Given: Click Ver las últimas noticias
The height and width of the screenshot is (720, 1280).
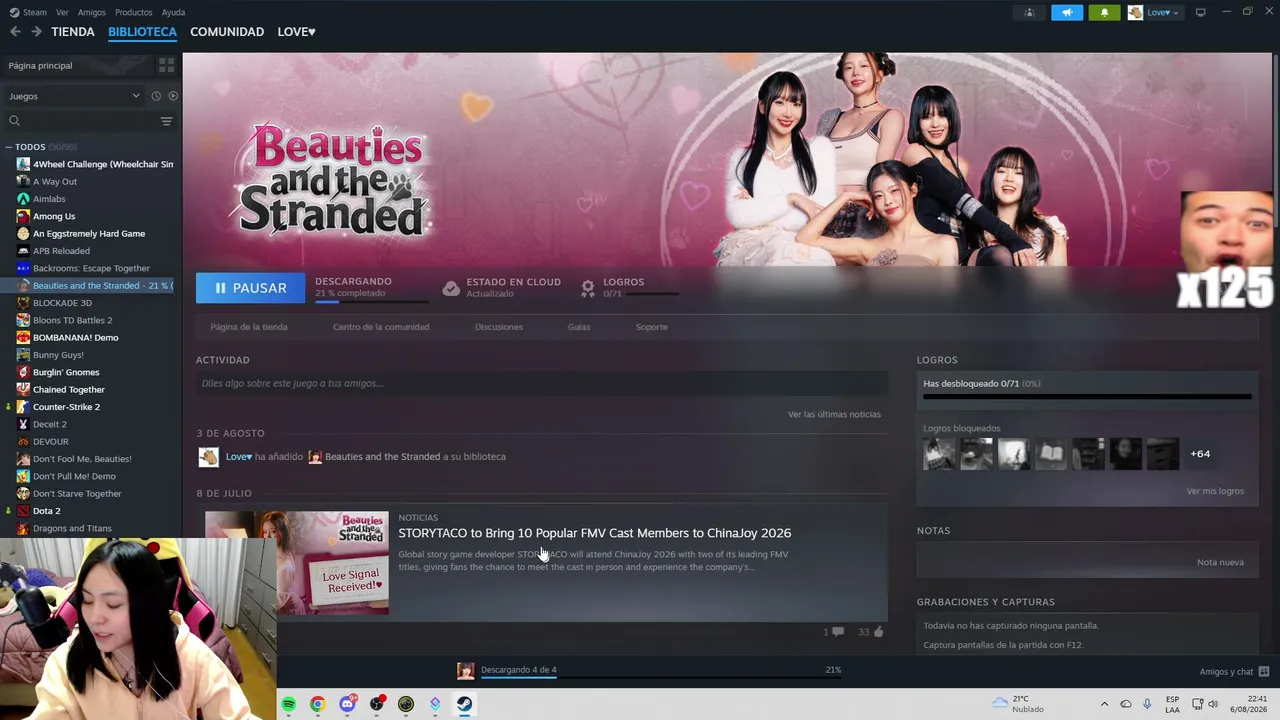Looking at the screenshot, I should pyautogui.click(x=834, y=414).
